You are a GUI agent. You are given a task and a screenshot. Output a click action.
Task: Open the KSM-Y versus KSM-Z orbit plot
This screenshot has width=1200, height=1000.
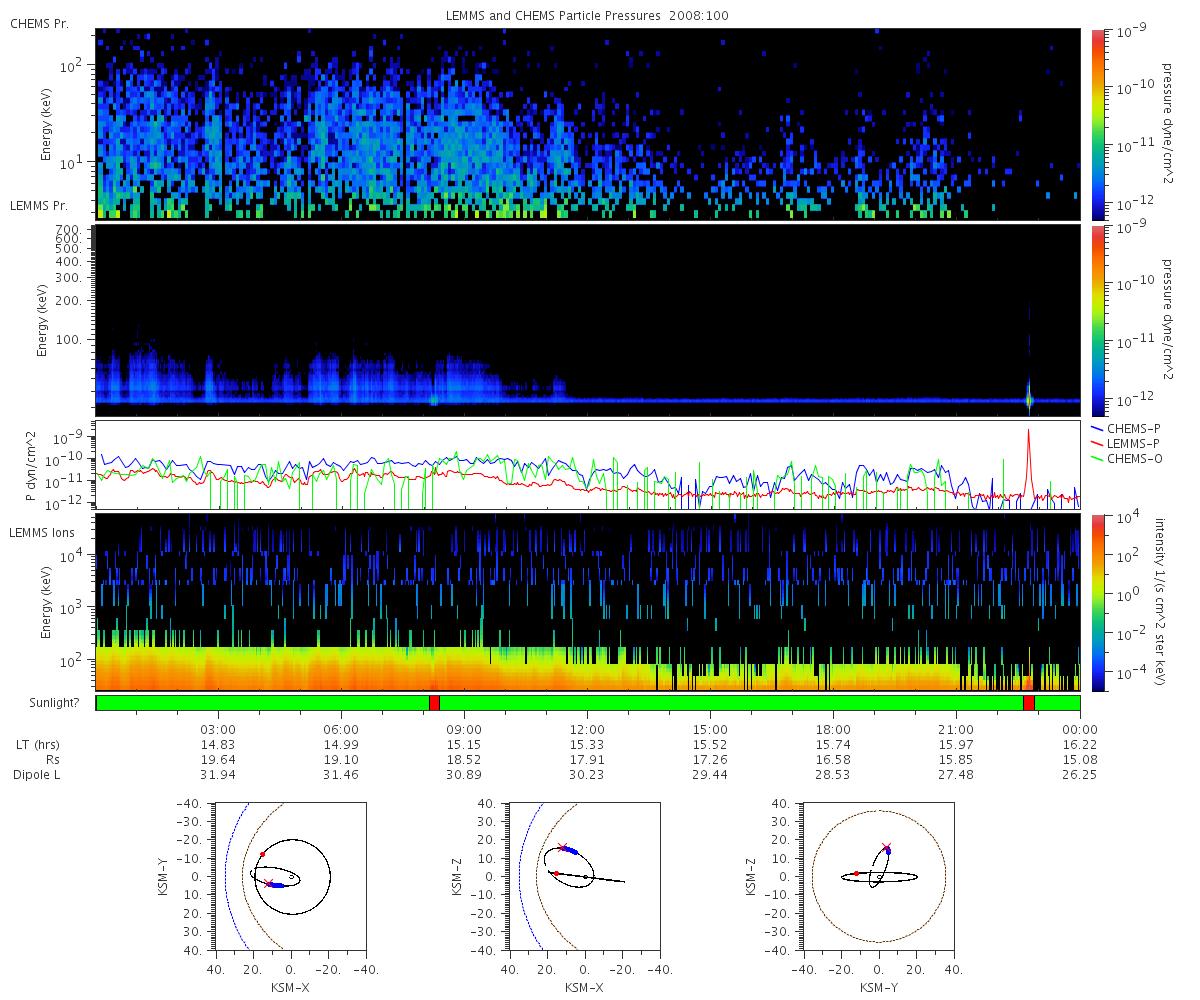878,875
